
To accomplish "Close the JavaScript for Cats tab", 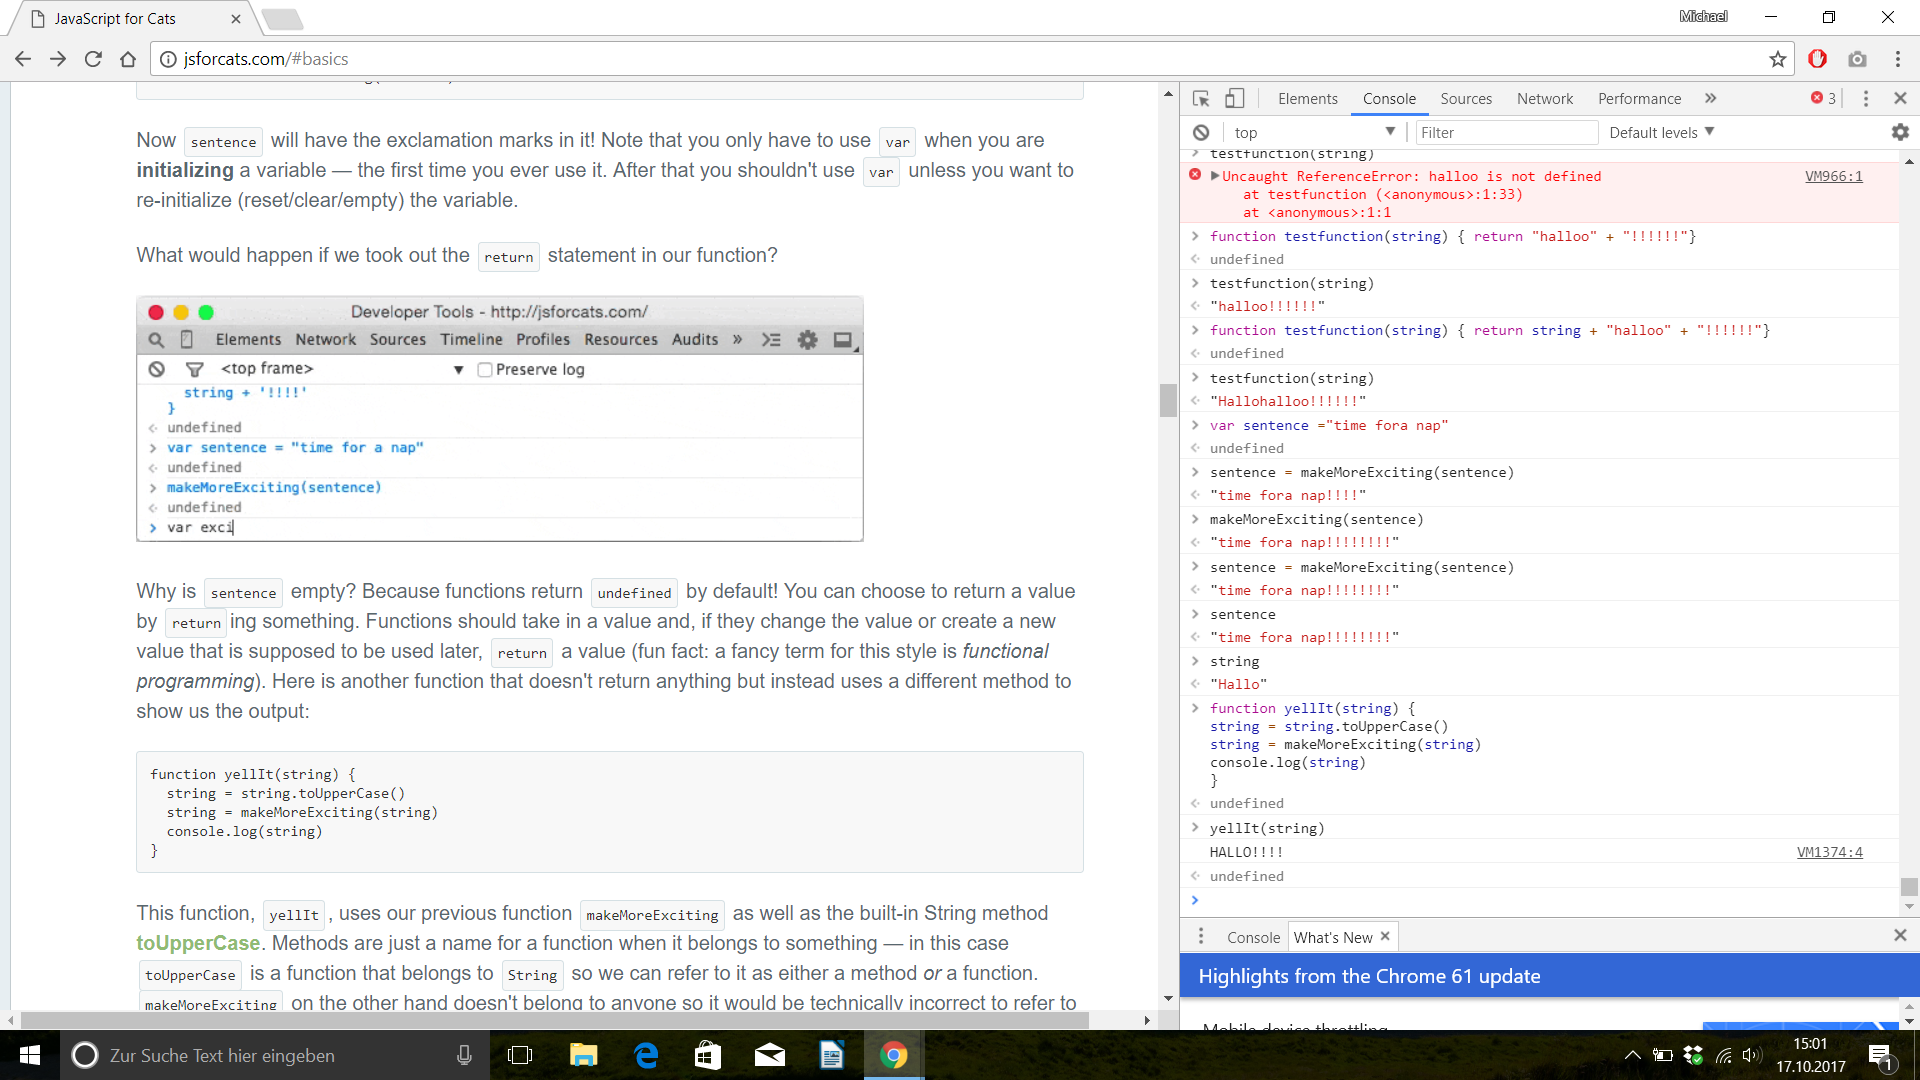I will click(x=236, y=18).
